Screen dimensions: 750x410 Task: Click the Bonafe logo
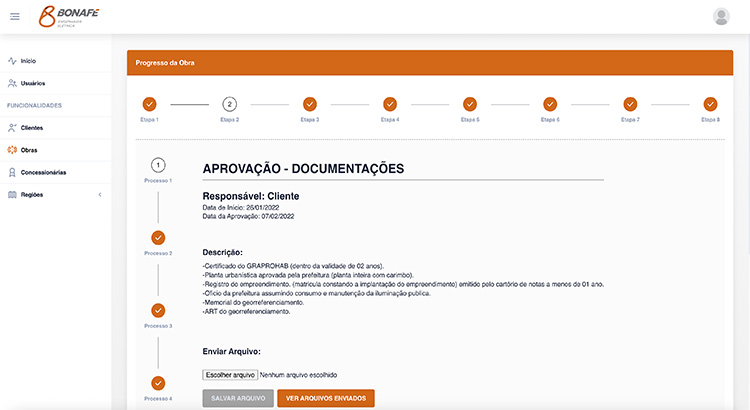pos(69,17)
